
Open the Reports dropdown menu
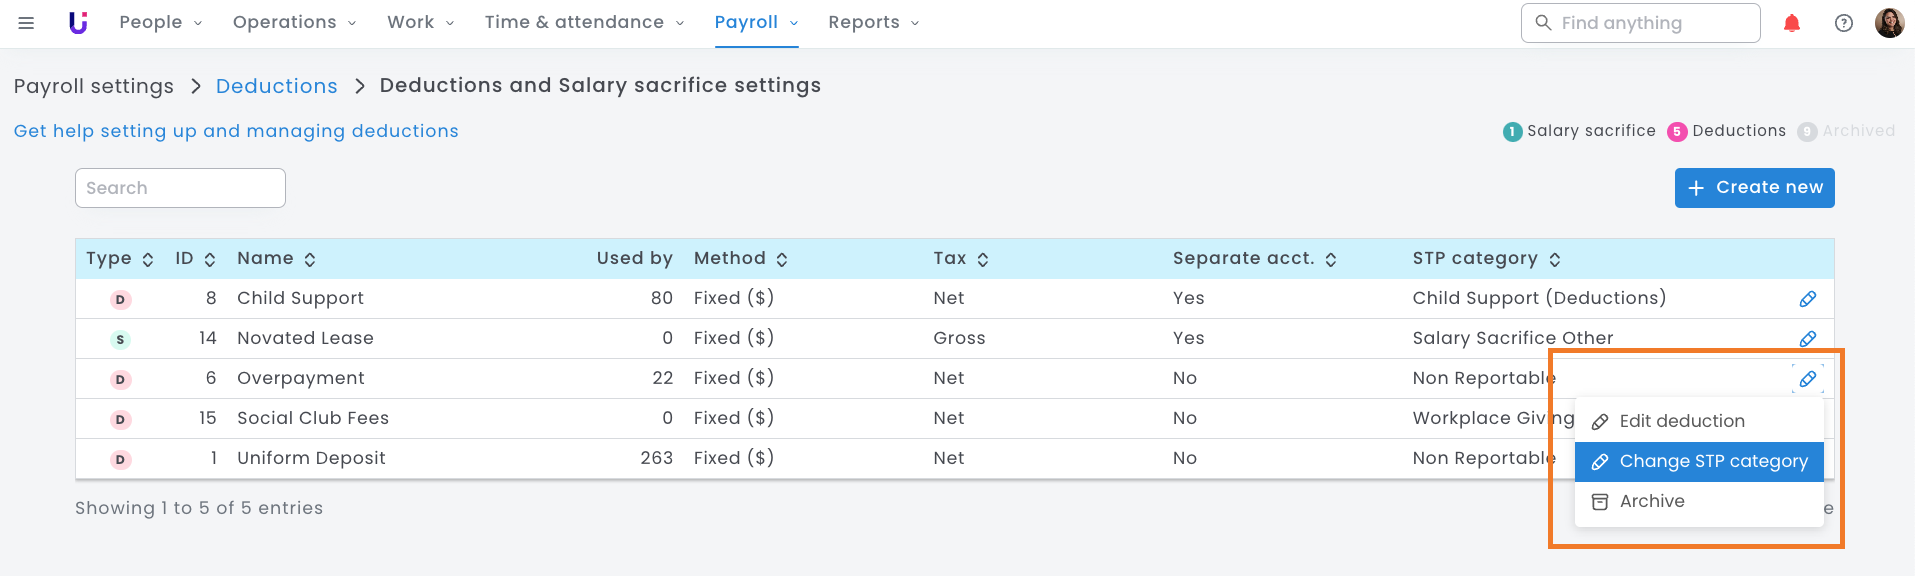873,23
